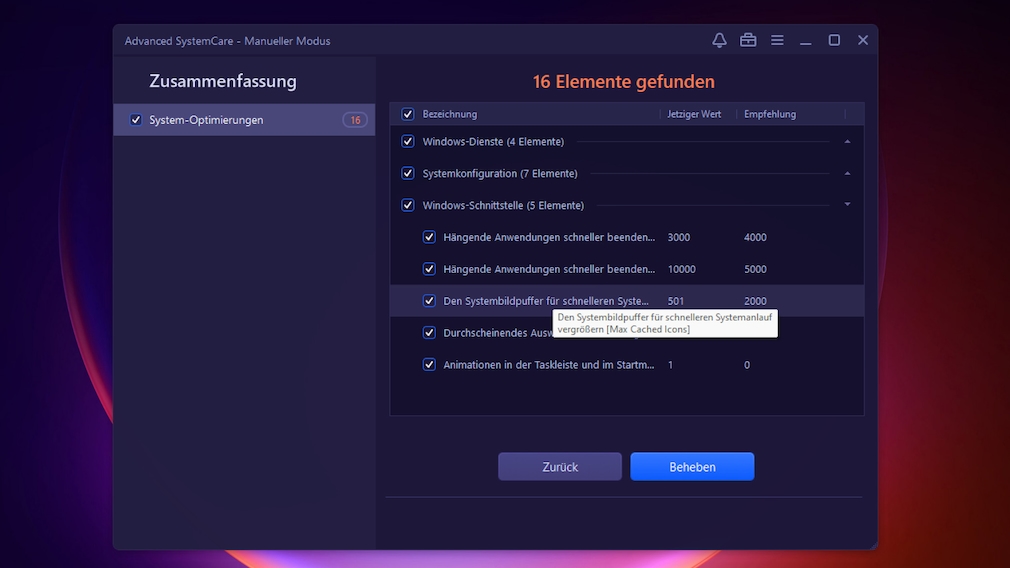
Task: Toggle the select-all Bezeichnung checkbox
Action: (x=408, y=114)
